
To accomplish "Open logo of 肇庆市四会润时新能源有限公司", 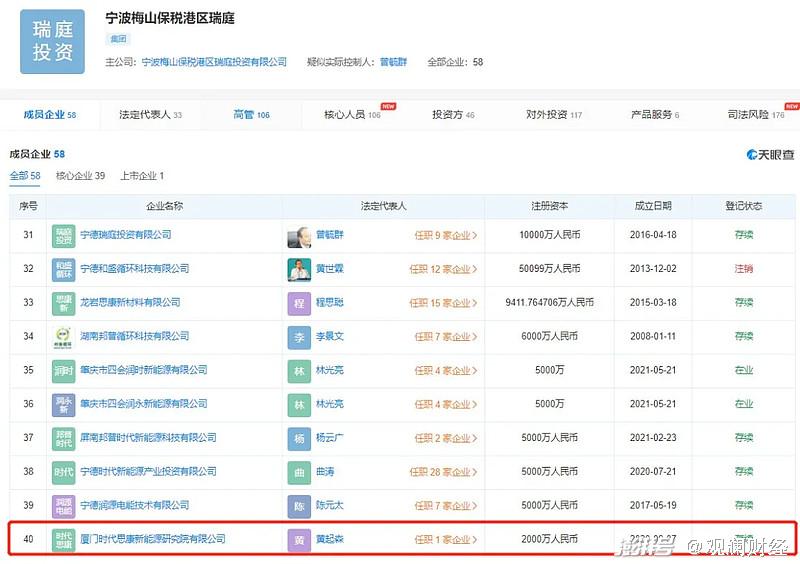I will (x=64, y=371).
